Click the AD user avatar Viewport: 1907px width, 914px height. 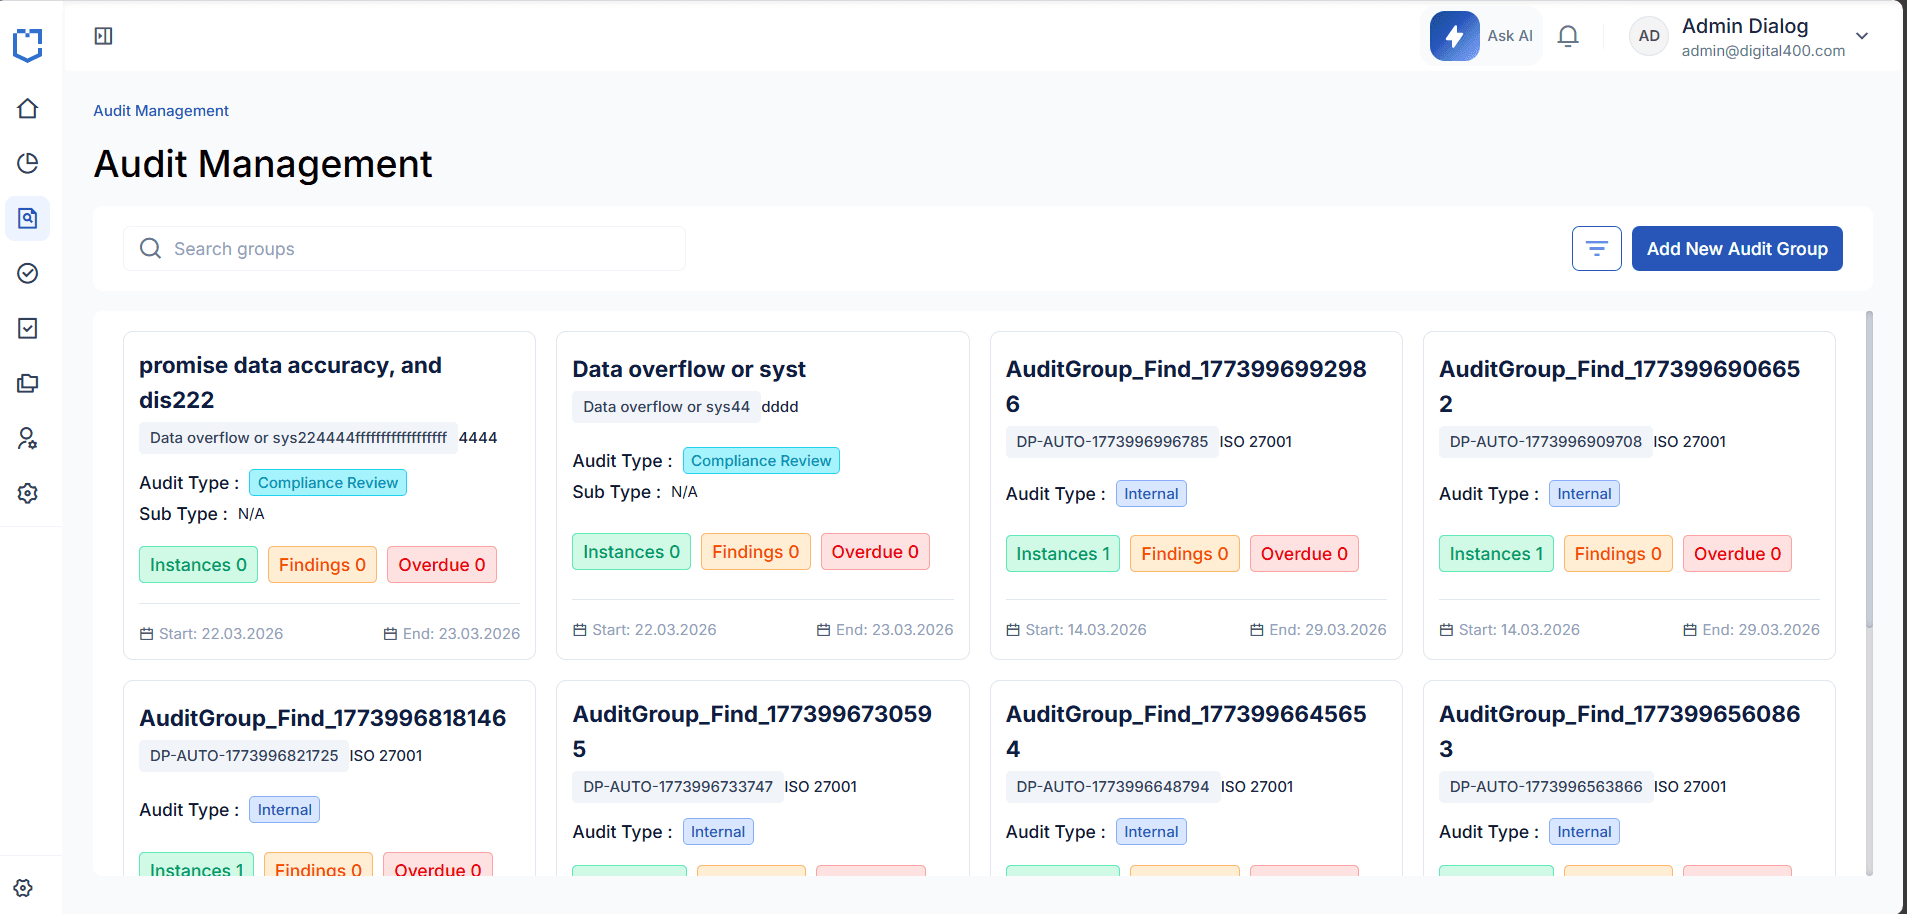pyautogui.click(x=1649, y=36)
